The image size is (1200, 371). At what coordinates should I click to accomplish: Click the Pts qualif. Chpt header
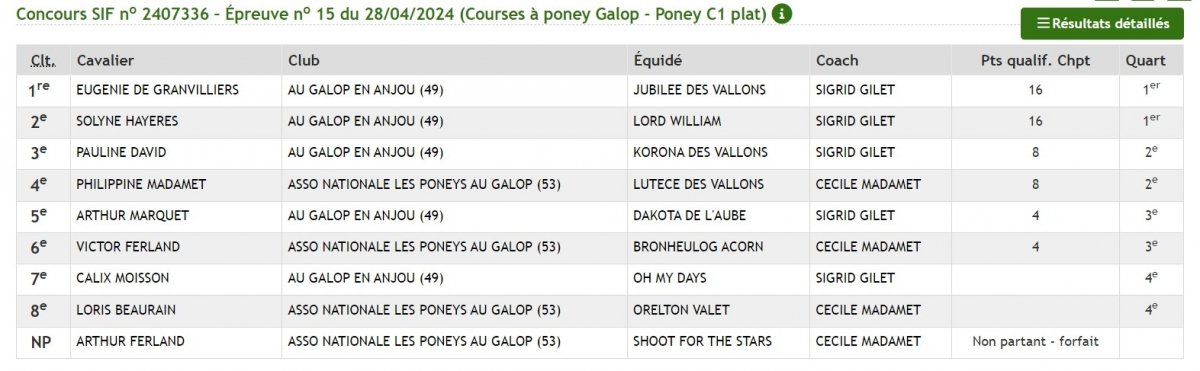[1035, 60]
